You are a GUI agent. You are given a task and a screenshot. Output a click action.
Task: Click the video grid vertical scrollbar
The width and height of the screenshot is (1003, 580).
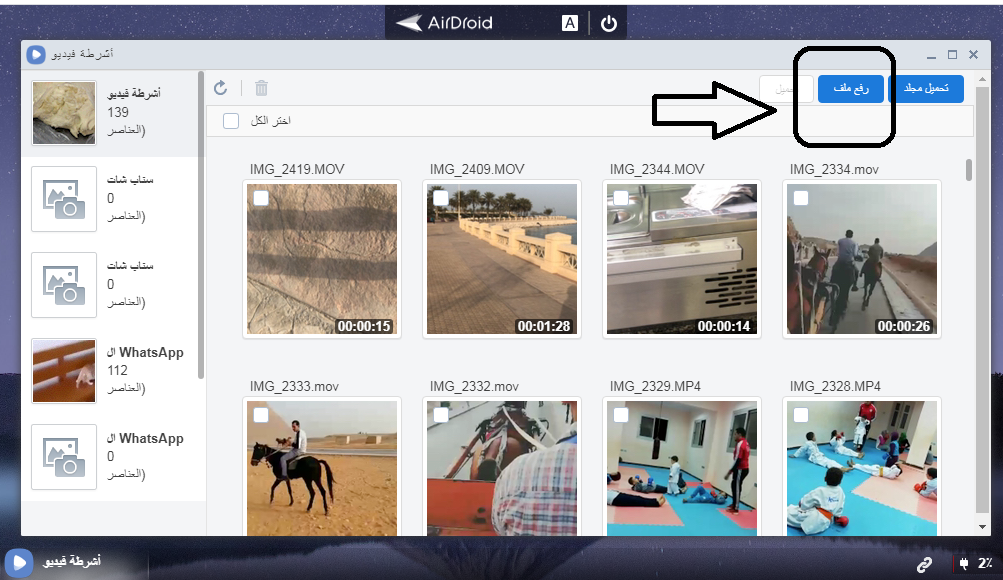coord(969,170)
